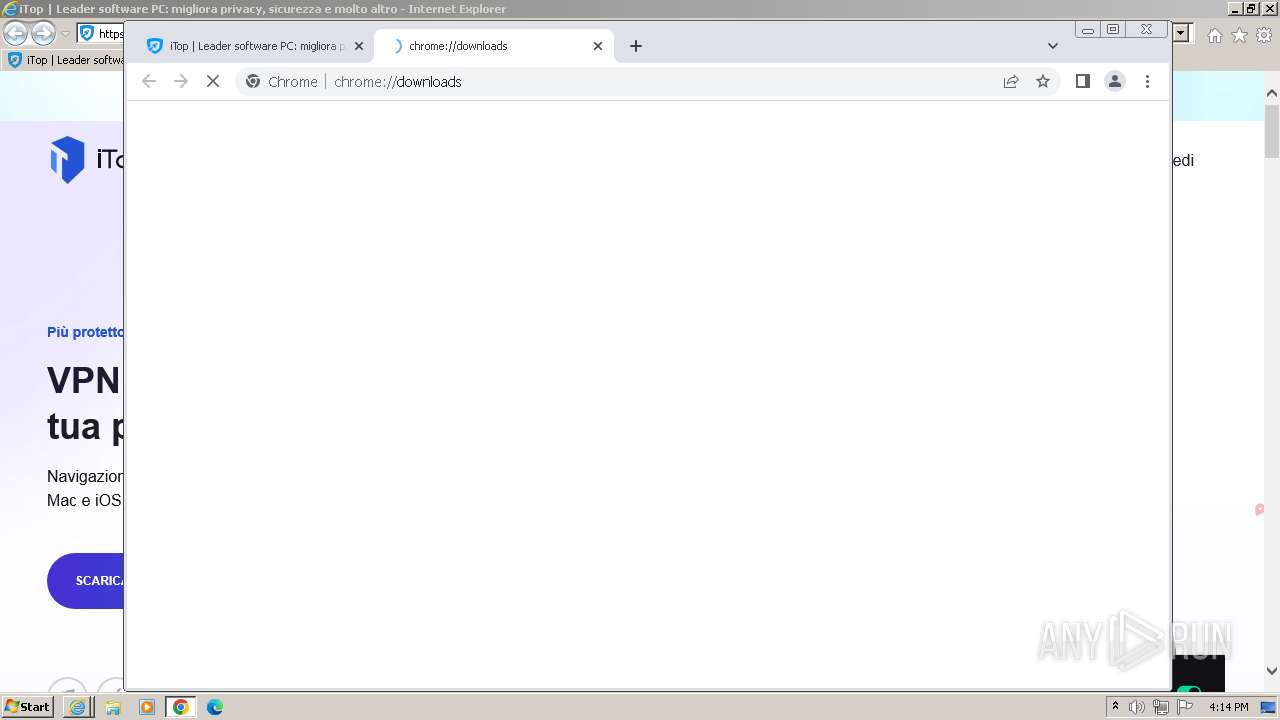Image resolution: width=1280 pixels, height=720 pixels.
Task: Go back in Internet Explorer
Action: 15,34
